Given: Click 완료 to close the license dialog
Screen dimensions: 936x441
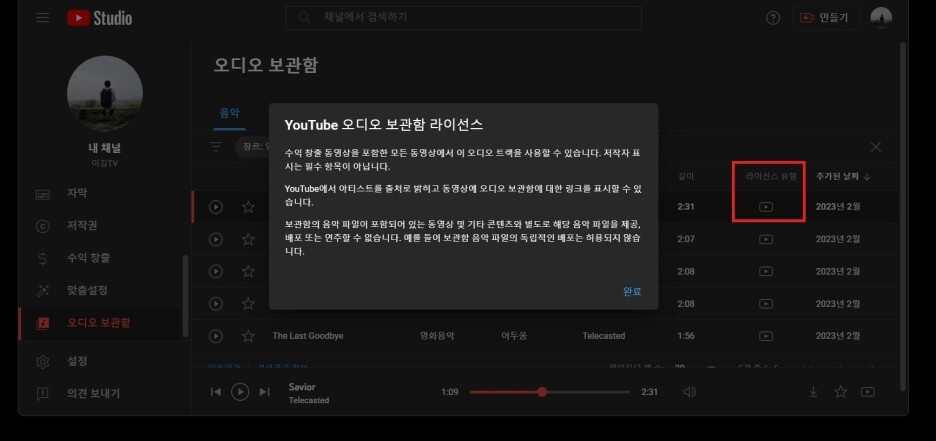Looking at the screenshot, I should click(x=632, y=291).
